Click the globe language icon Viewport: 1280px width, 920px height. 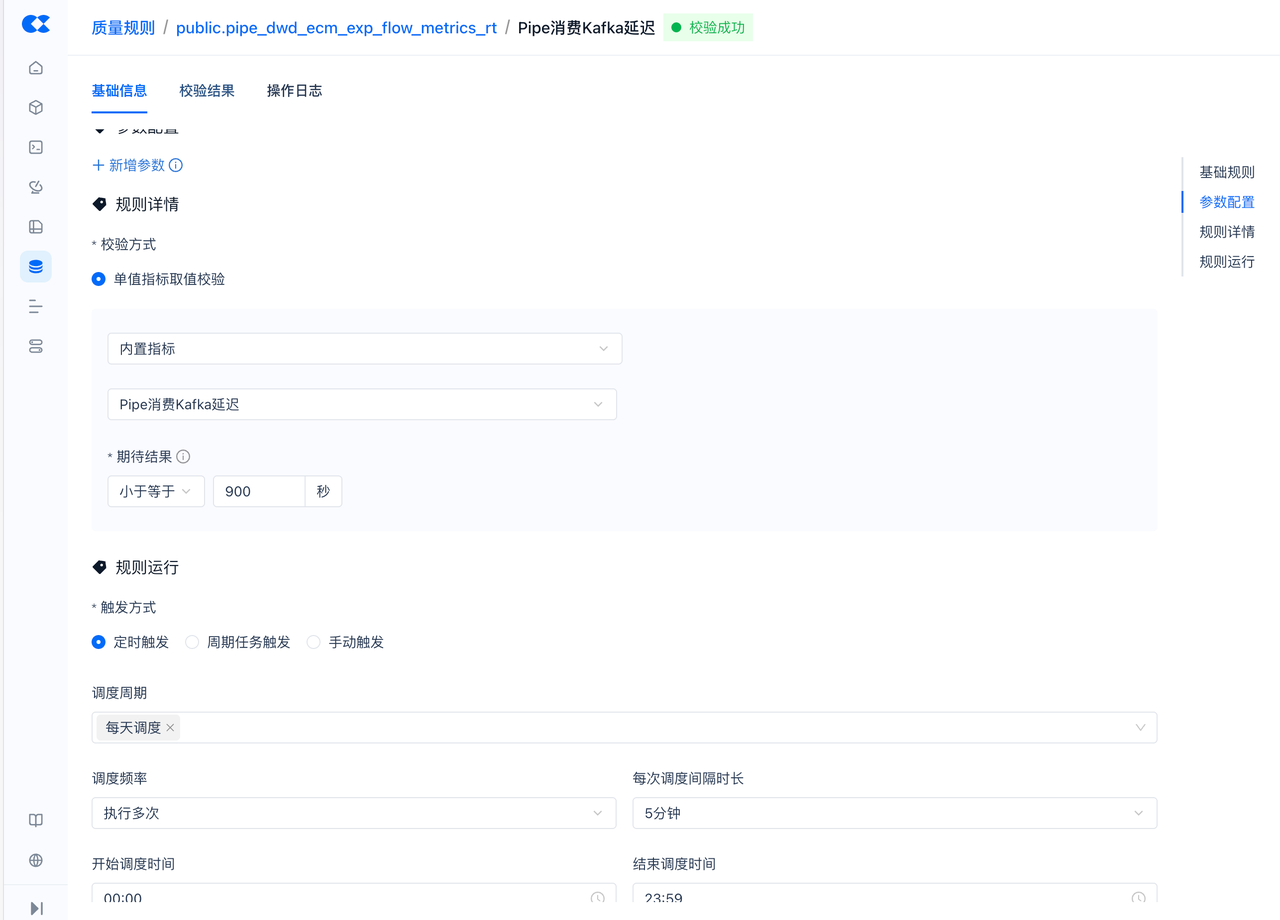click(x=36, y=860)
